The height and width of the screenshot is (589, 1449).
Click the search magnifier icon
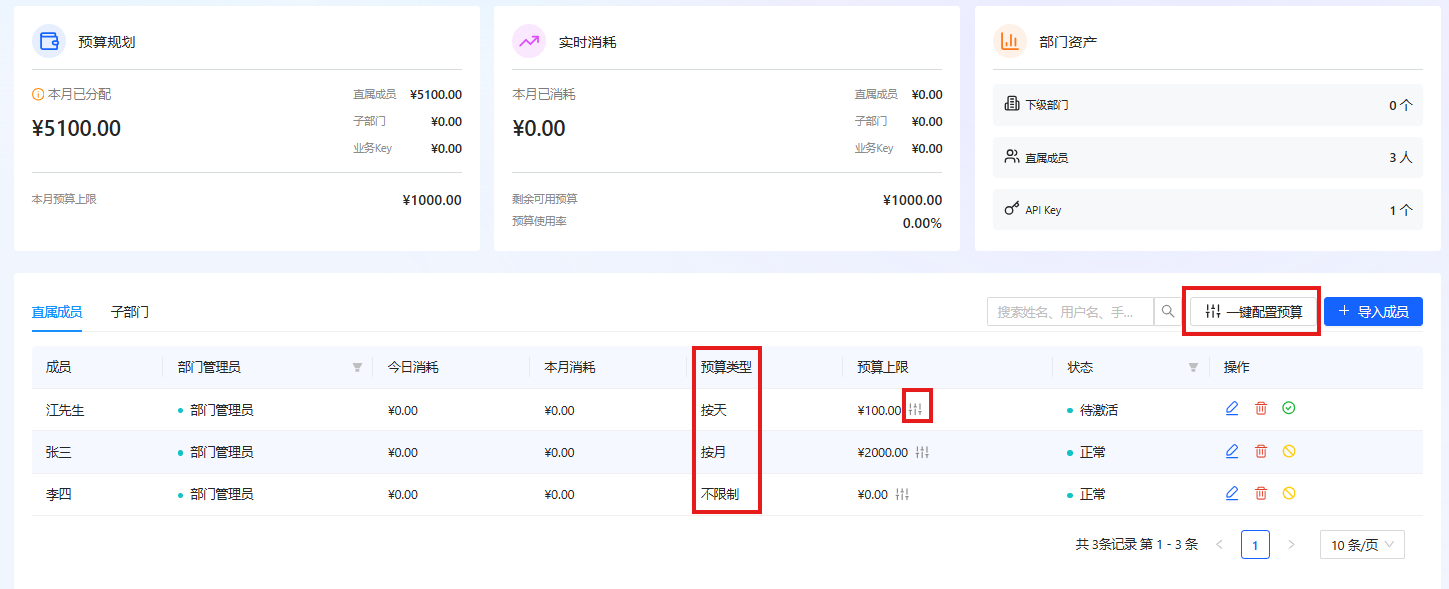pyautogui.click(x=1167, y=312)
